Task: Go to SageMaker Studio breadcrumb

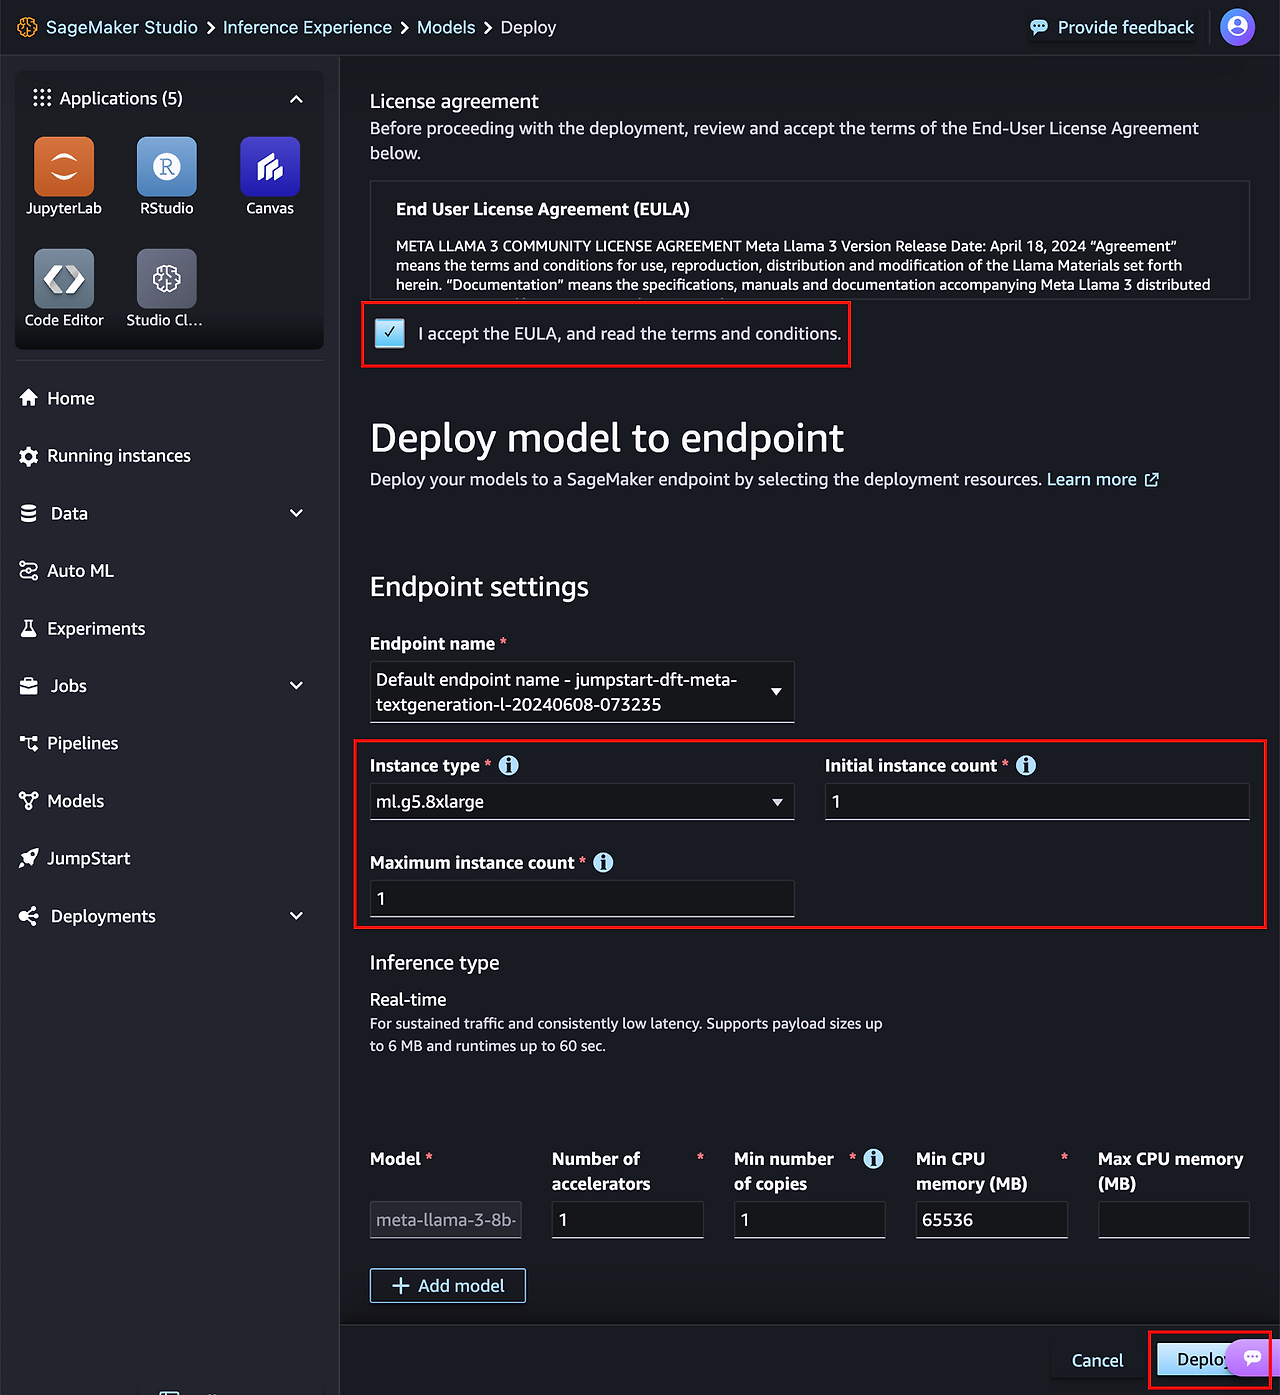Action: (x=121, y=27)
